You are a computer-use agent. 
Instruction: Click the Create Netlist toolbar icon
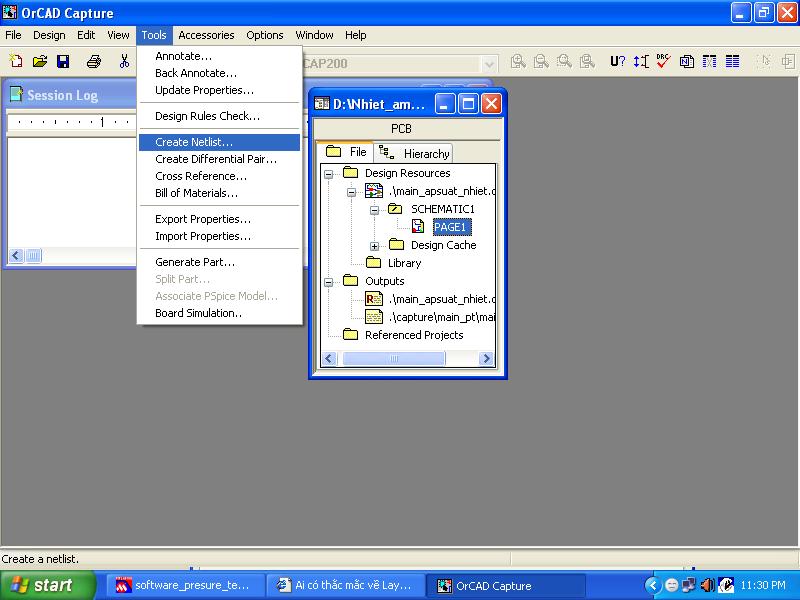687,62
